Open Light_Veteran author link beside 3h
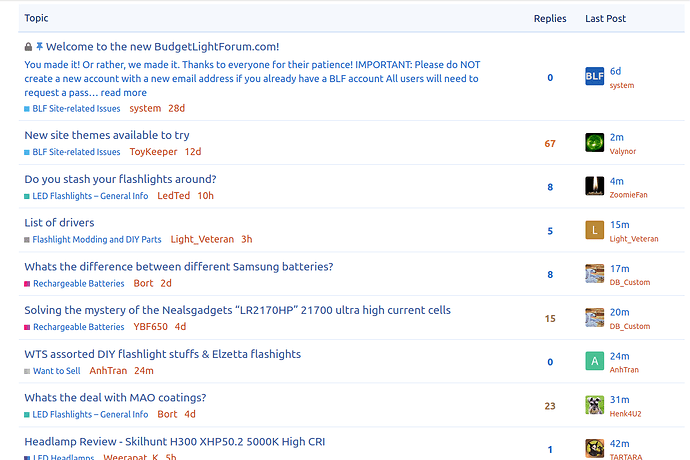 (x=202, y=239)
